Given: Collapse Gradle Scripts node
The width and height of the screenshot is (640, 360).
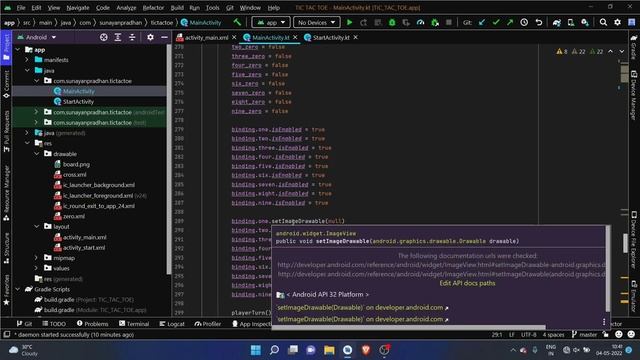Looking at the screenshot, I should pyautogui.click(x=18, y=289).
